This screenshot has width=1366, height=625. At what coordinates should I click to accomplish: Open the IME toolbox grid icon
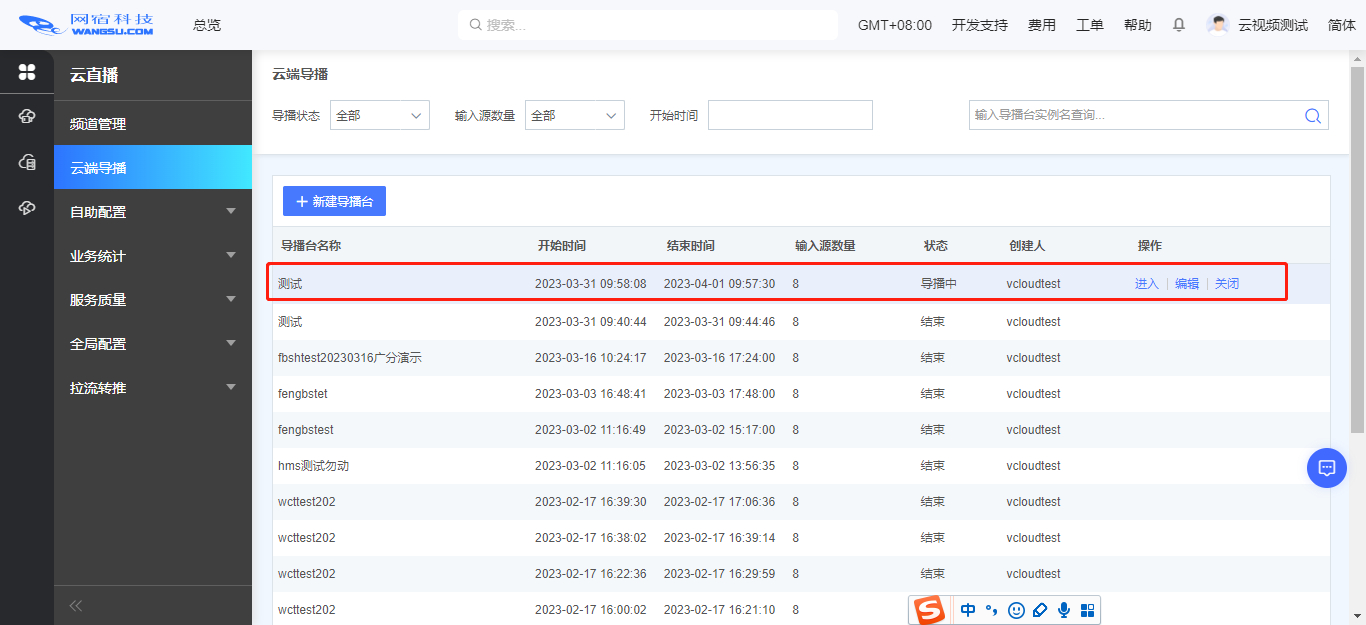coord(1088,610)
